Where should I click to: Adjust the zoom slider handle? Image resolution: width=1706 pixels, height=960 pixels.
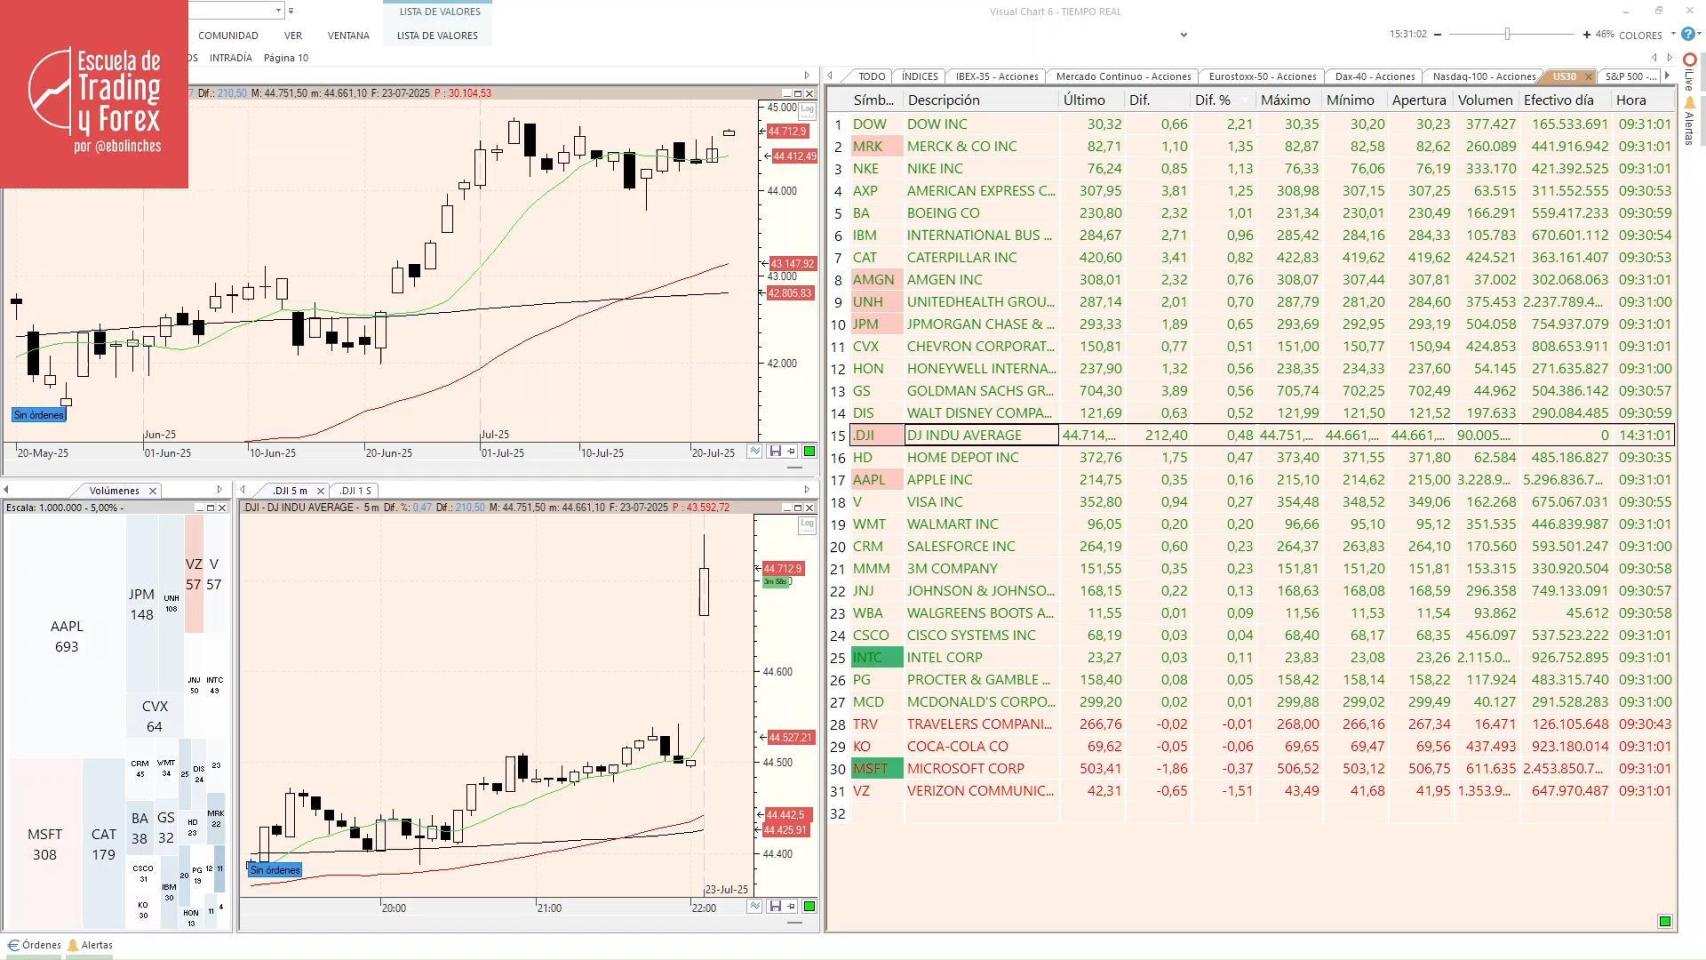(1507, 34)
